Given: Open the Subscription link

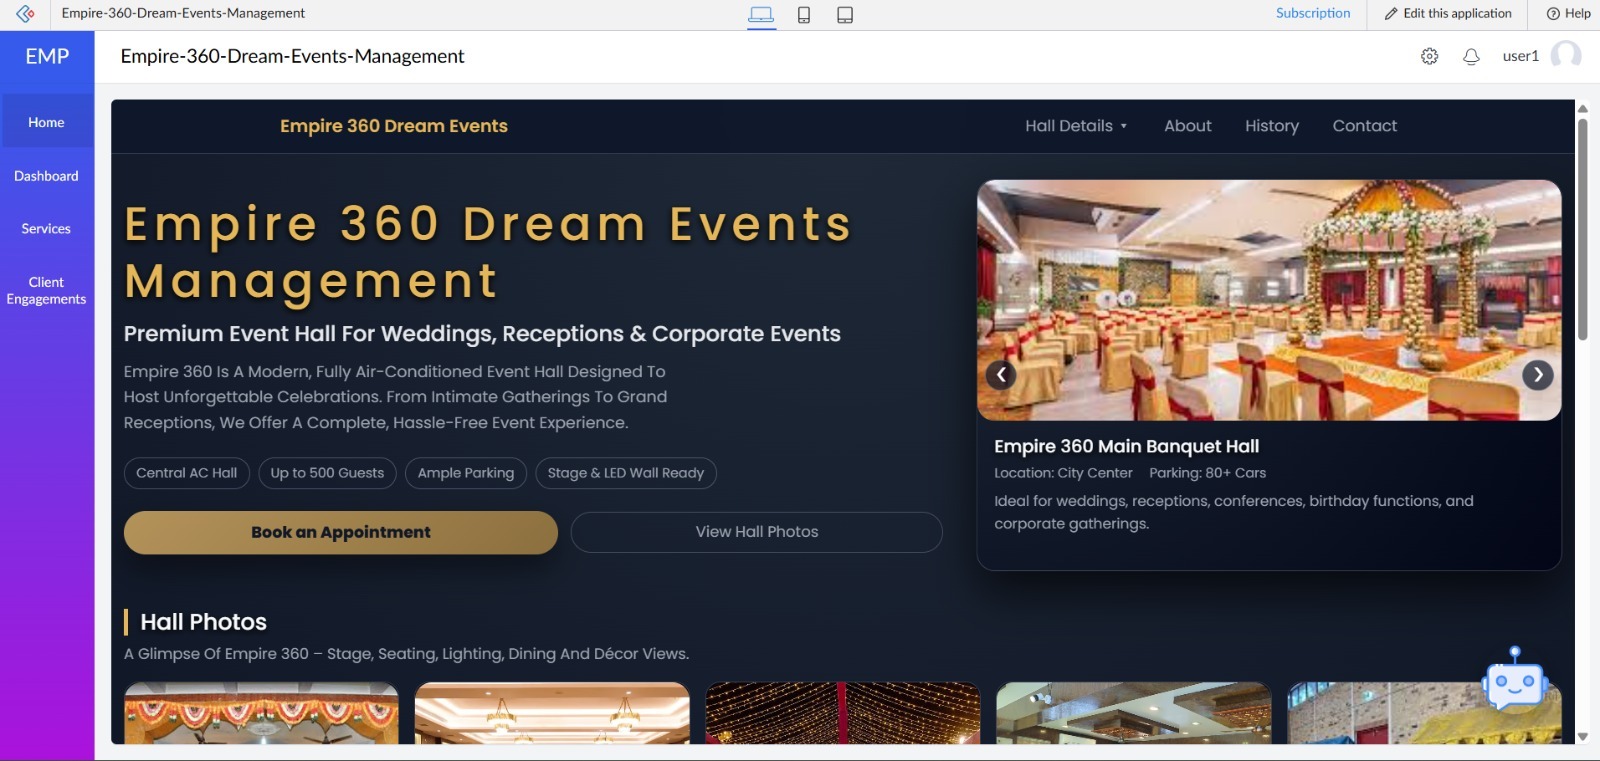Looking at the screenshot, I should [x=1312, y=13].
